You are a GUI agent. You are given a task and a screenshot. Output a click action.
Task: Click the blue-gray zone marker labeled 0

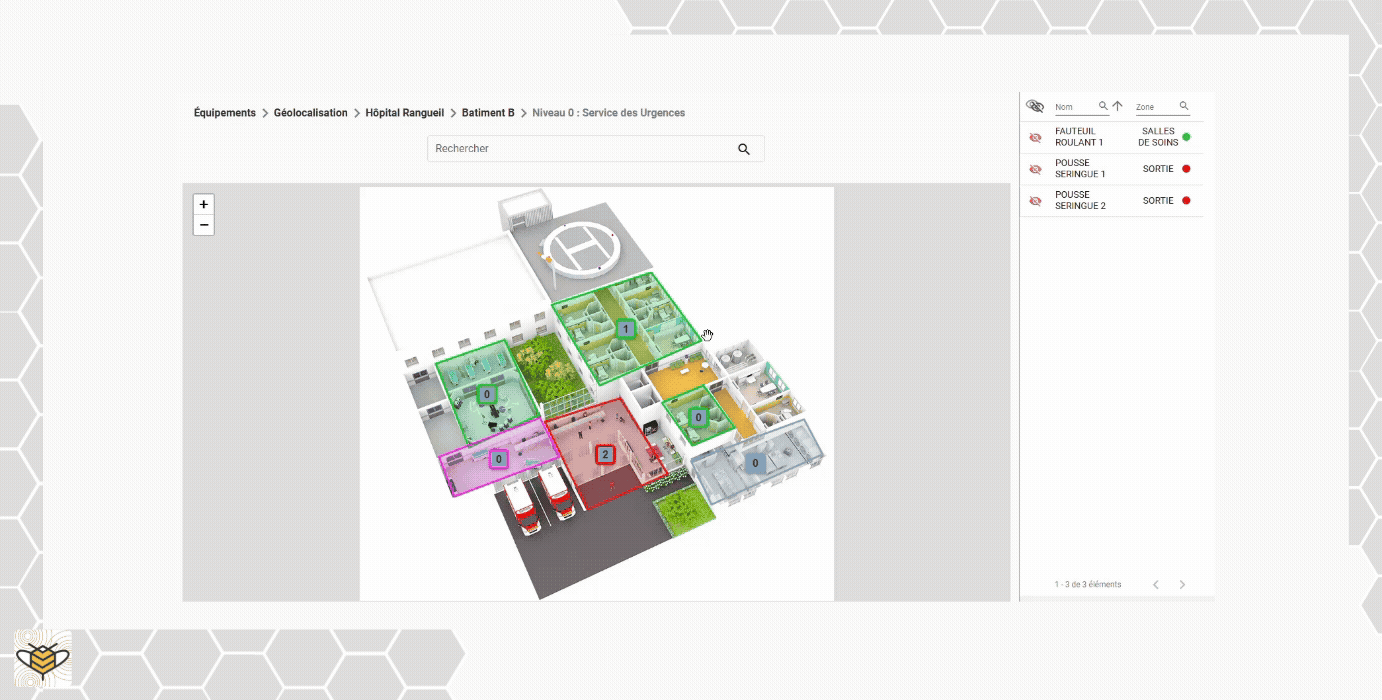tap(757, 463)
